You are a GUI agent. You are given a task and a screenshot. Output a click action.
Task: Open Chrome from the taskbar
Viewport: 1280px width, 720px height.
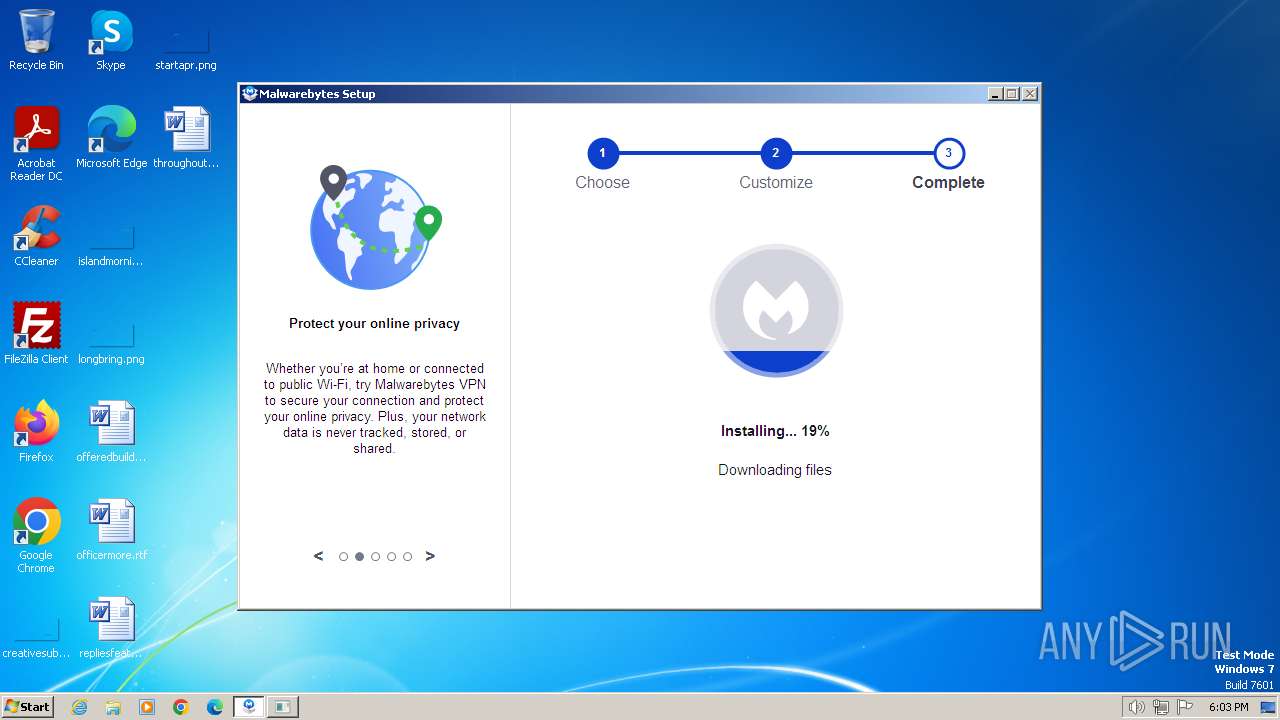click(181, 707)
